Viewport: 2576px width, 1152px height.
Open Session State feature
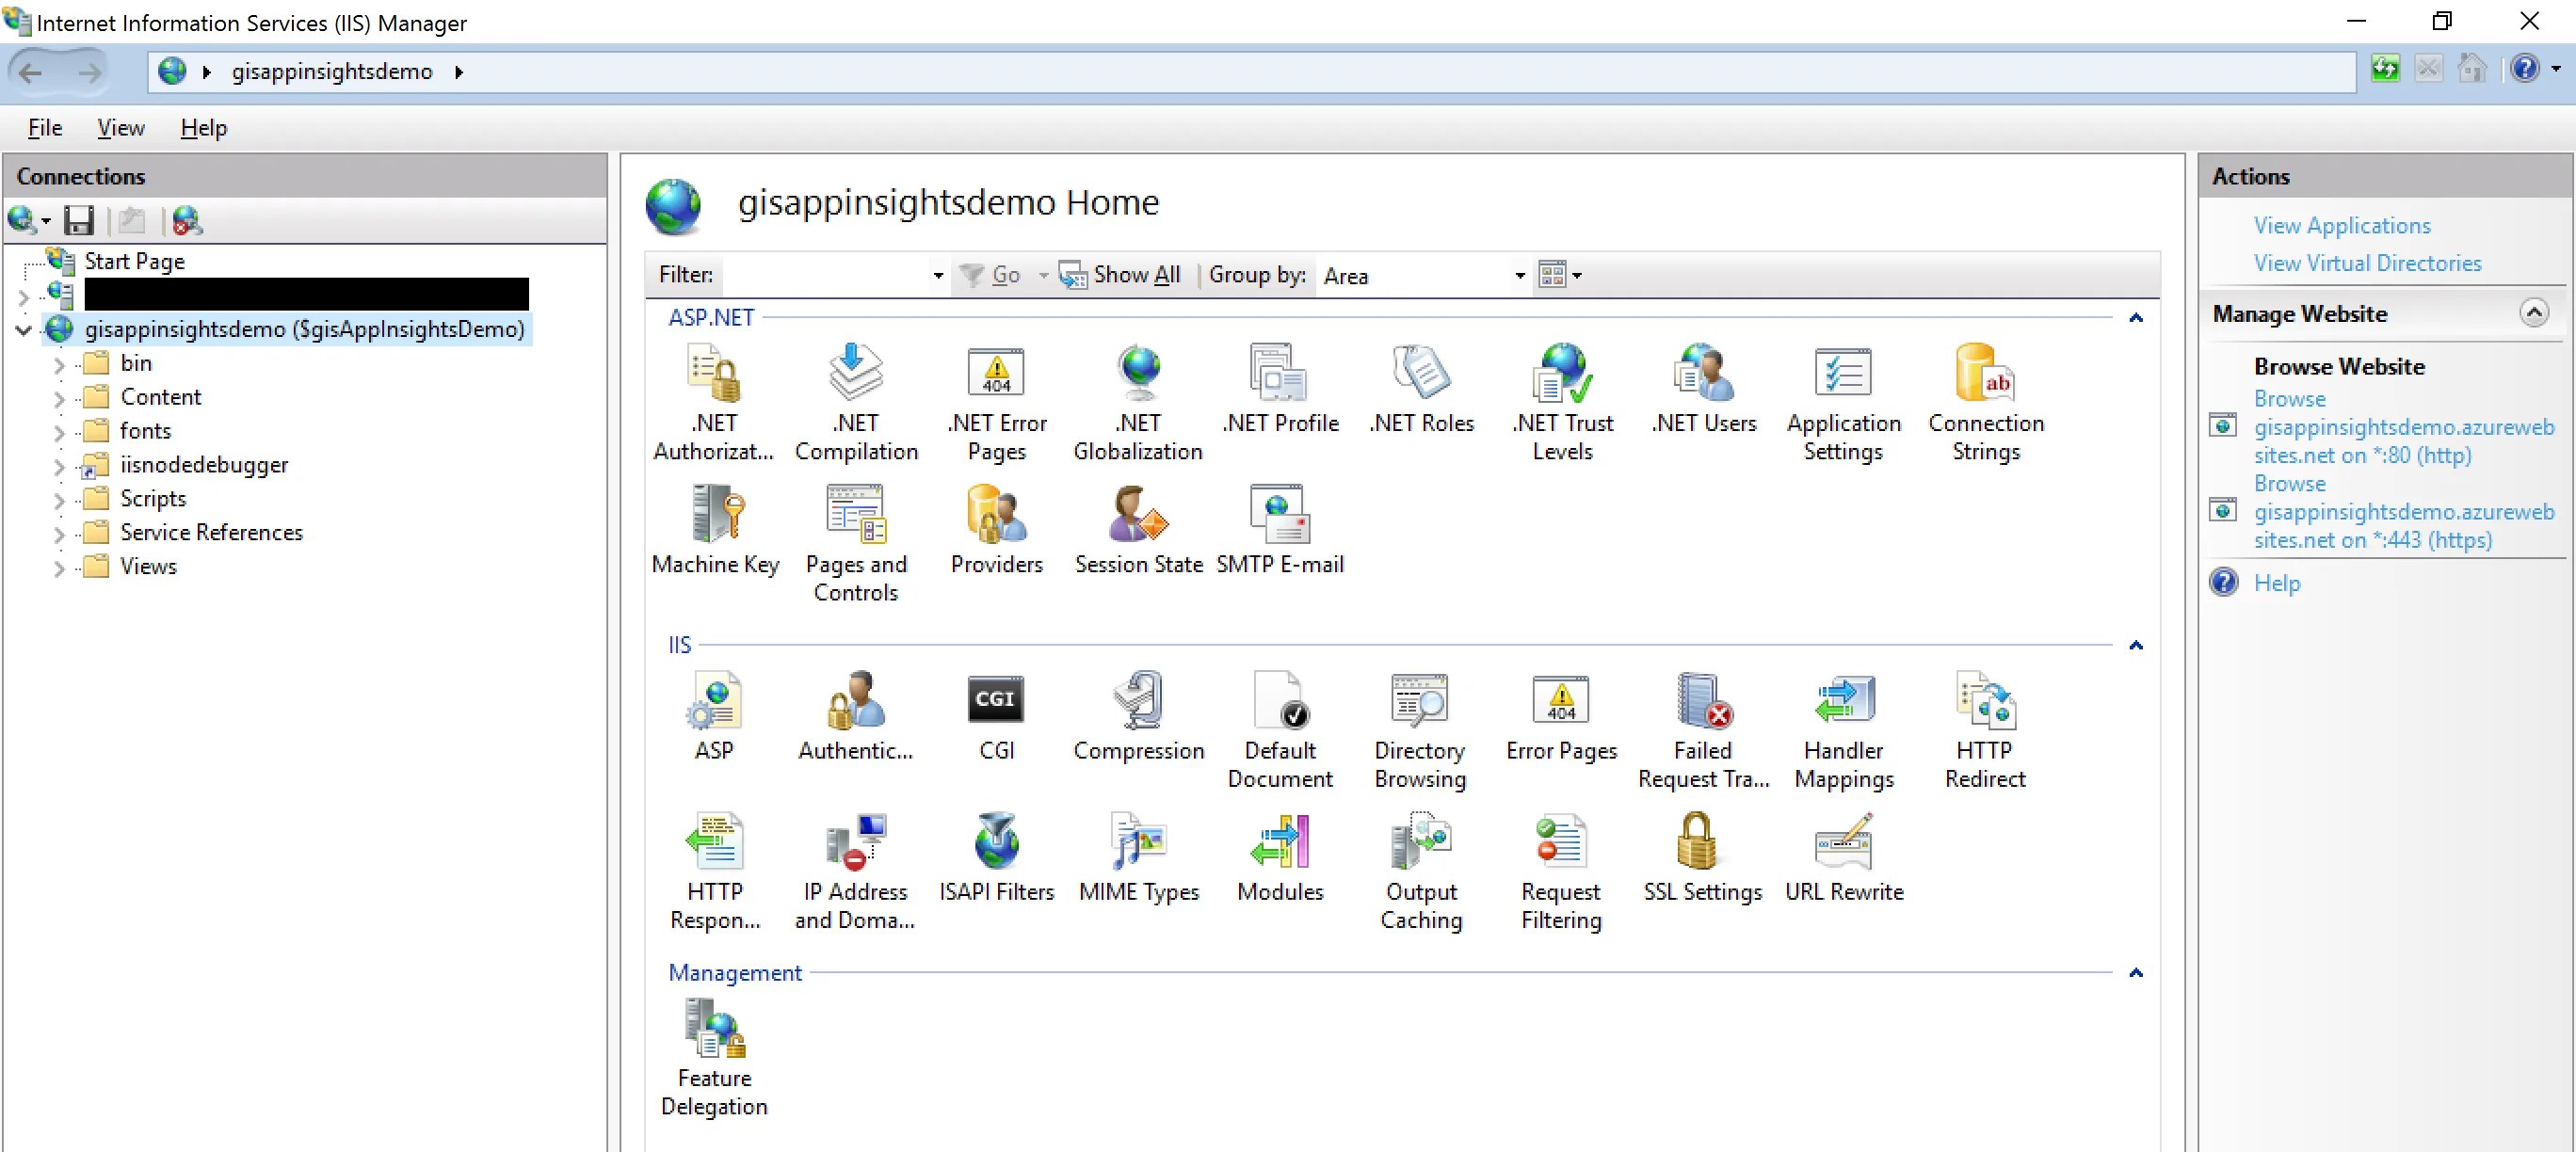pyautogui.click(x=1138, y=531)
